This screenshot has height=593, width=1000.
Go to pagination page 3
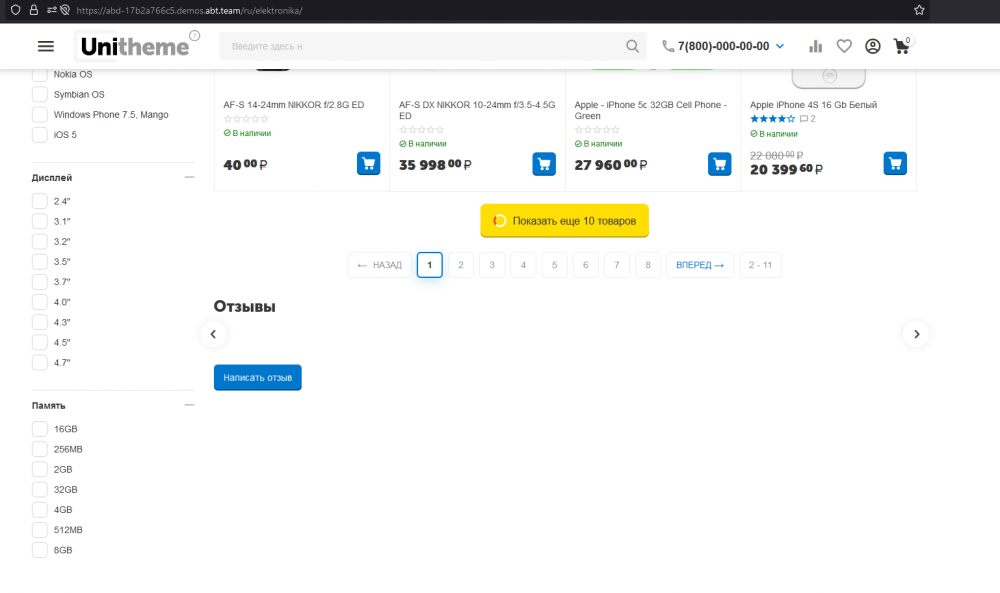491,265
